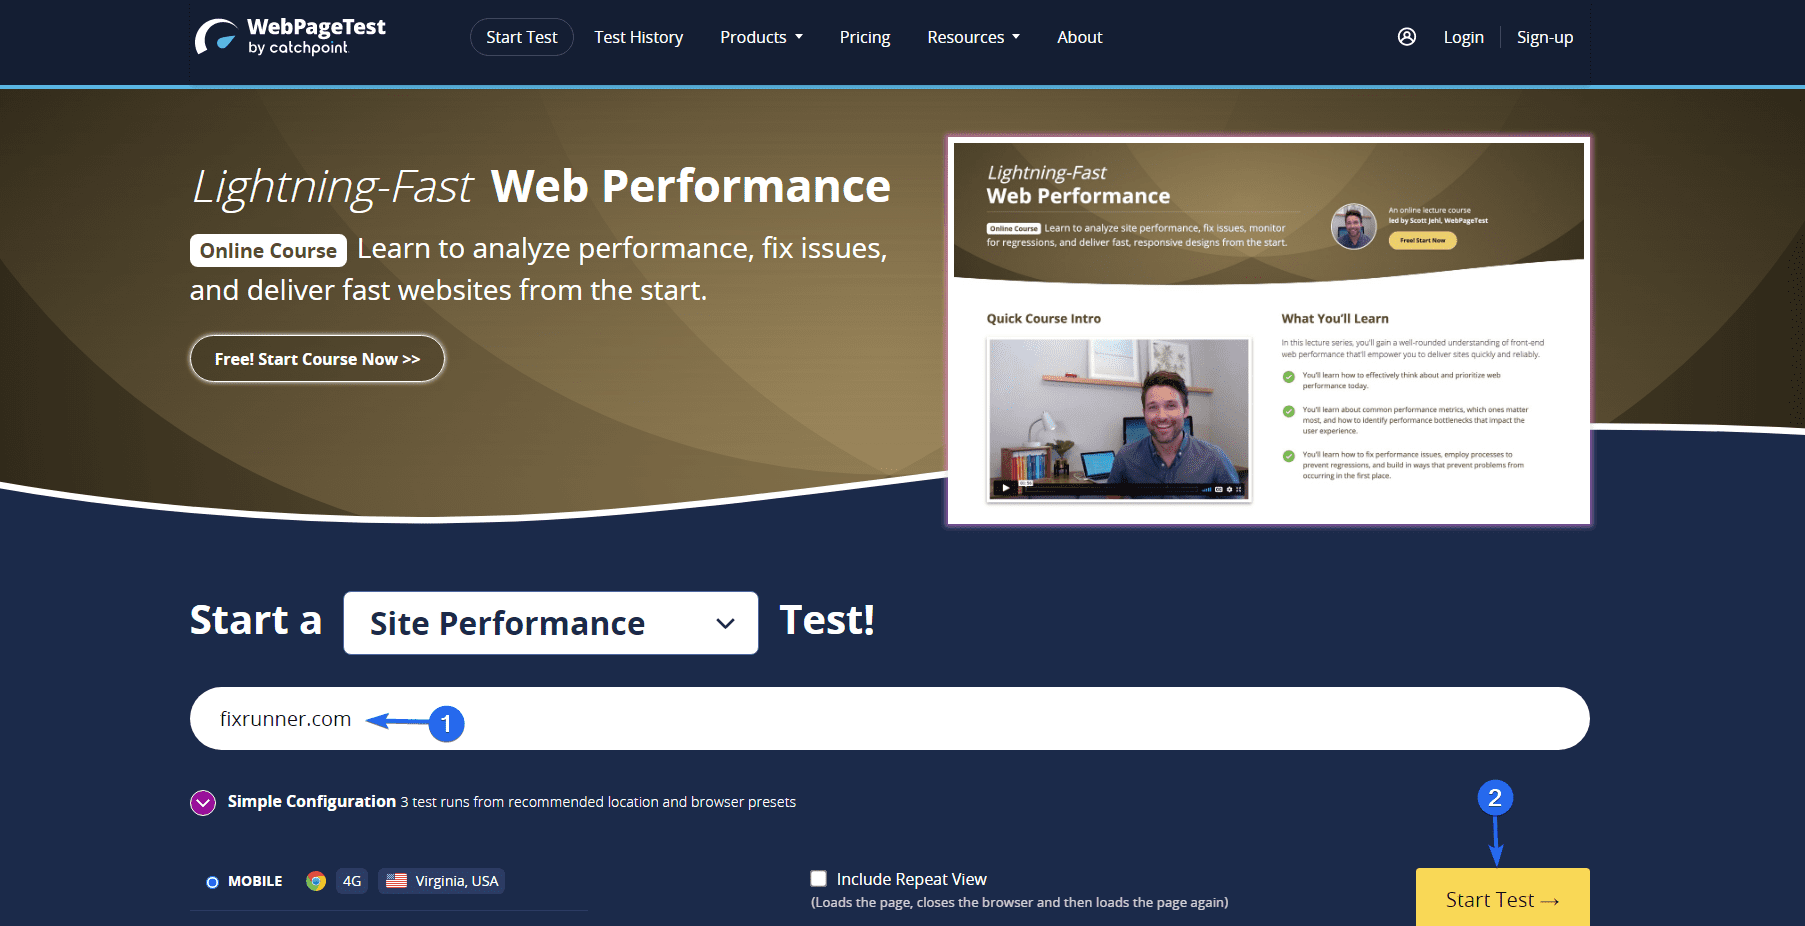The width and height of the screenshot is (1805, 926).
Task: Check the Include Repeat View checkbox
Action: pos(818,878)
